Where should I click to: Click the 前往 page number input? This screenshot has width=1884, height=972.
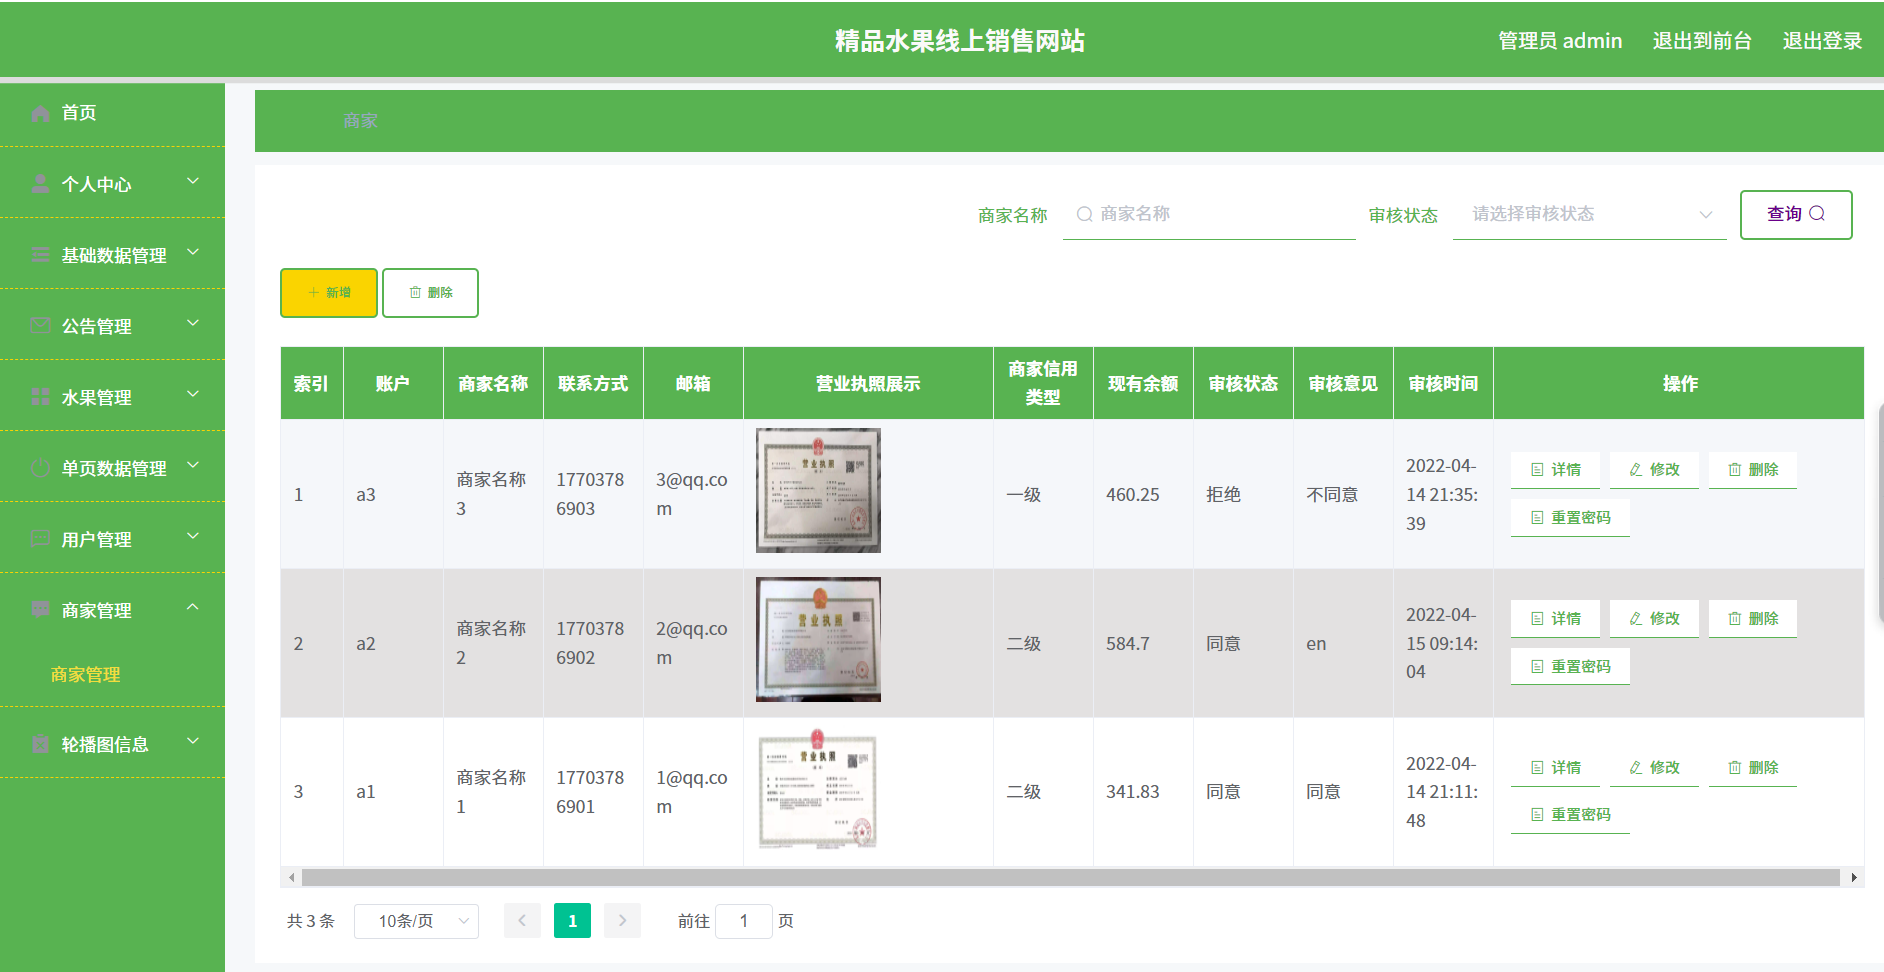click(744, 921)
